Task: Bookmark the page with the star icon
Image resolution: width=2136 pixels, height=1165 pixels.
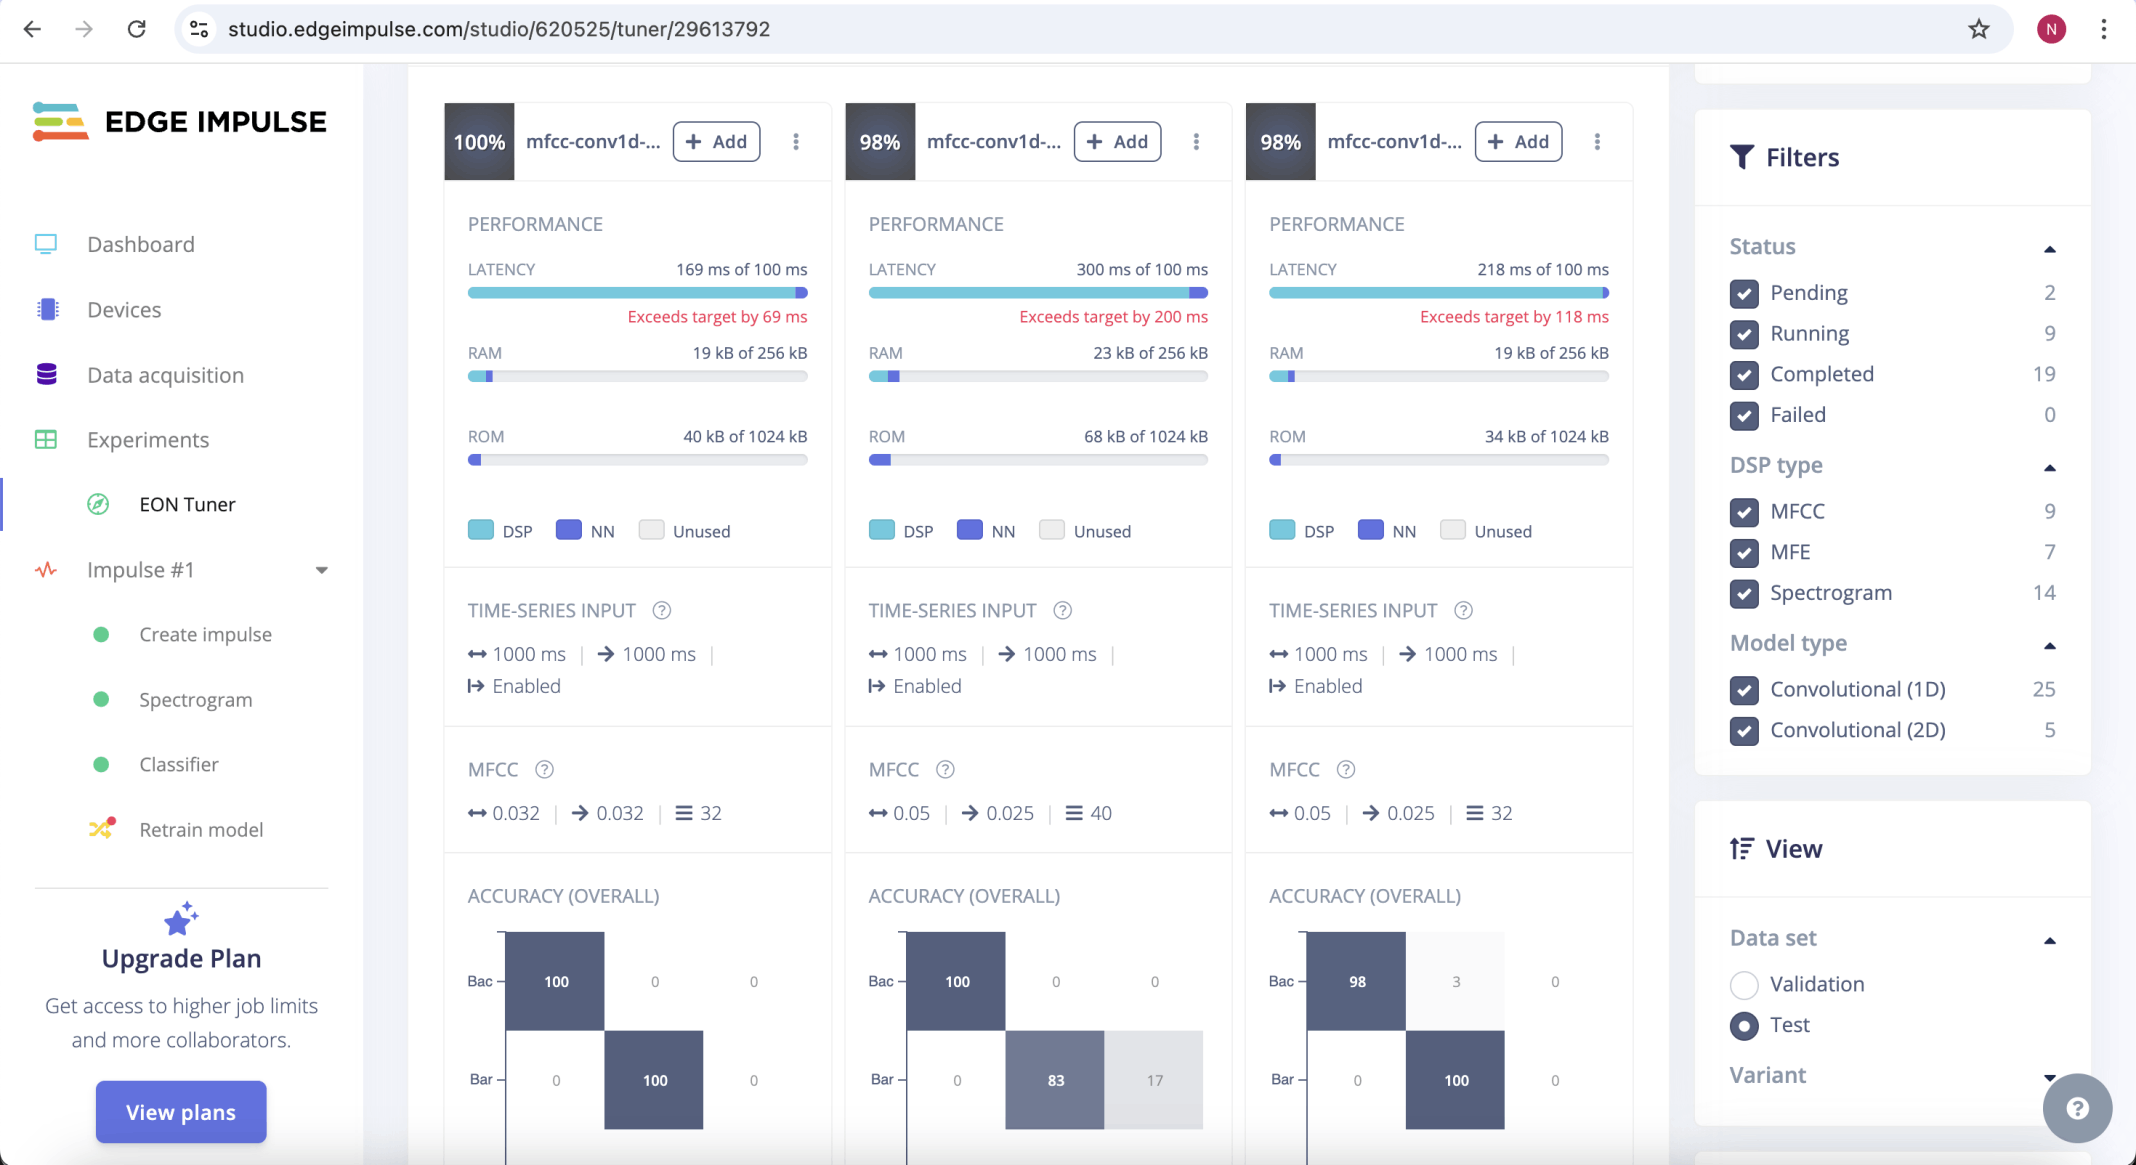Action: coord(1978,29)
